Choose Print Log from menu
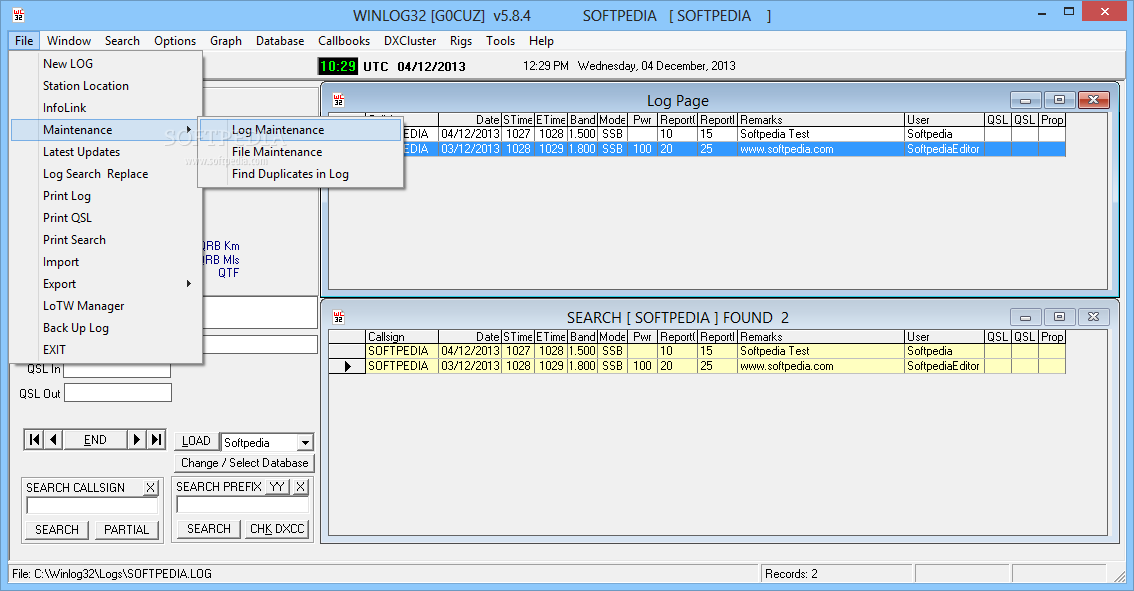This screenshot has width=1134, height=591. click(107, 196)
